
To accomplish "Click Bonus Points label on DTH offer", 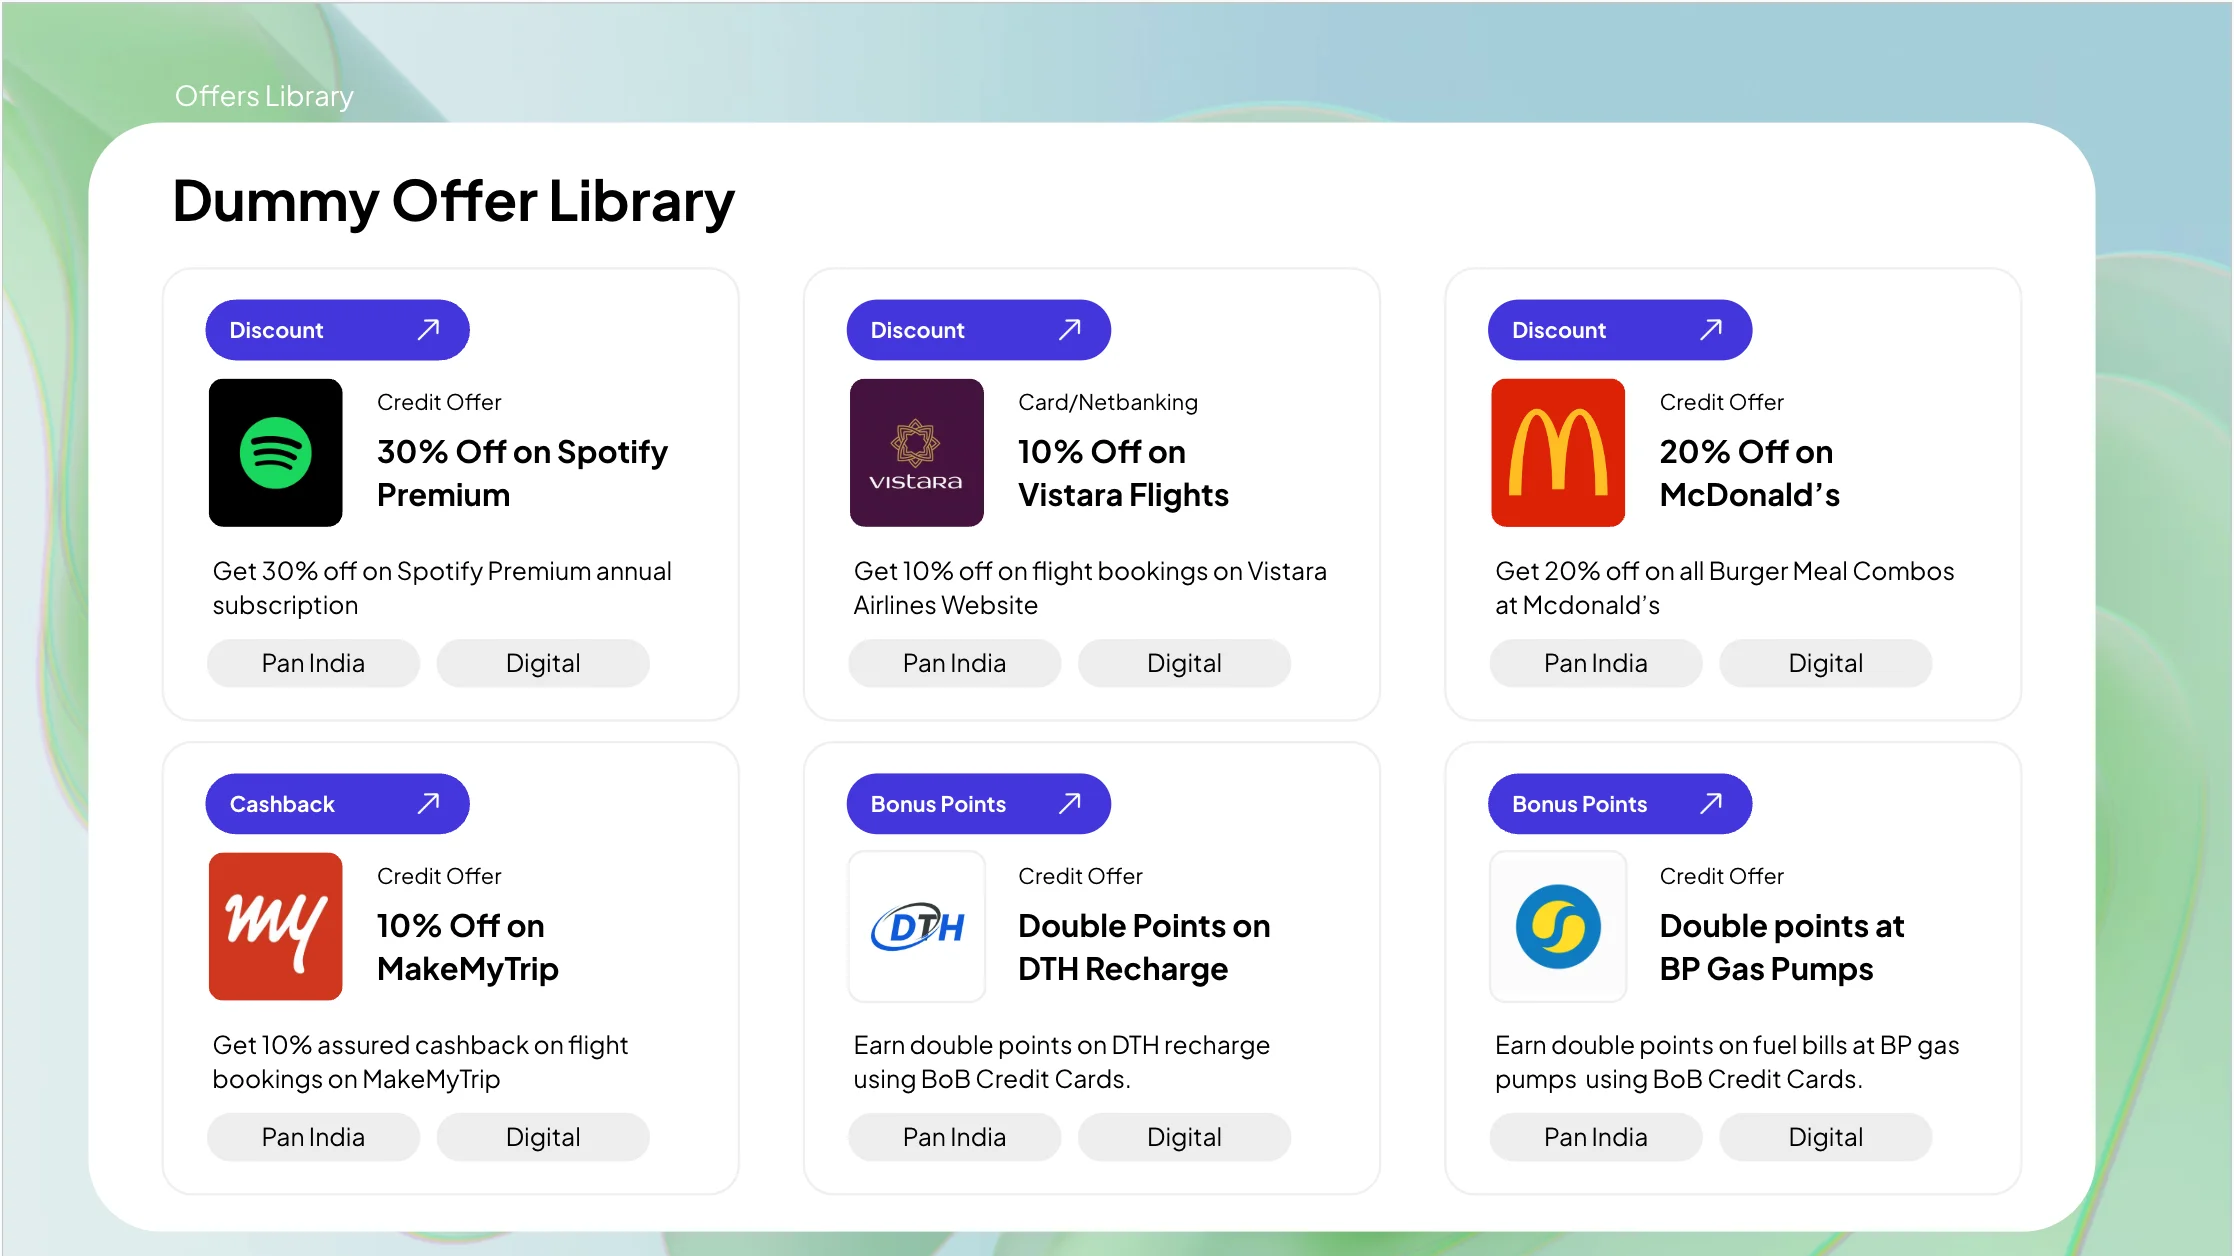I will [938, 804].
